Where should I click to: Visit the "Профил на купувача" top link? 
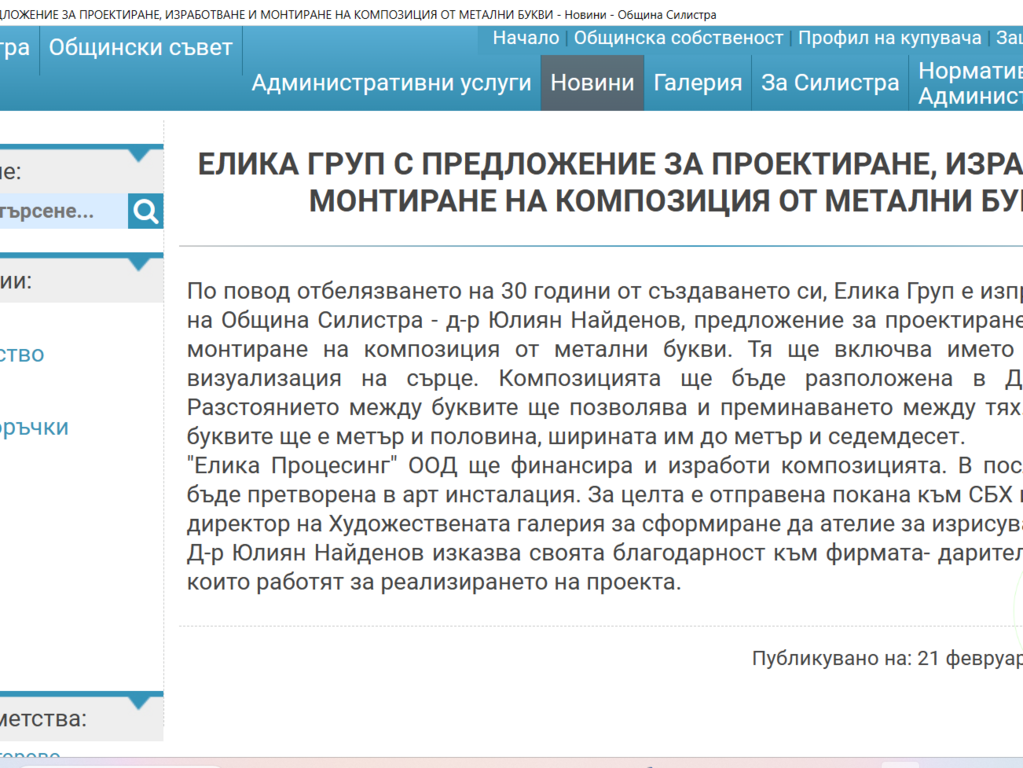click(890, 38)
